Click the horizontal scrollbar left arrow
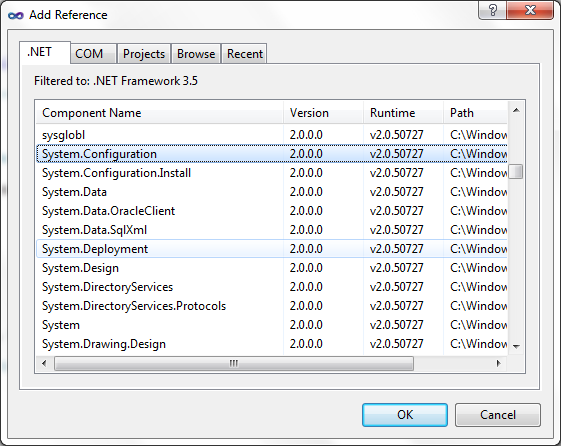 44,363
